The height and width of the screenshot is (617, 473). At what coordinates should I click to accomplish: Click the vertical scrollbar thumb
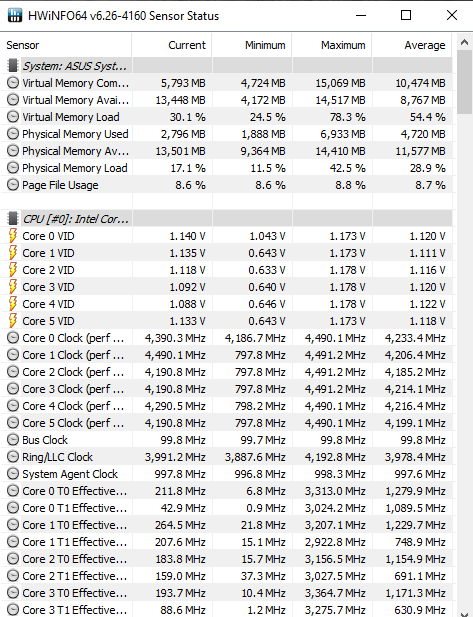(464, 82)
